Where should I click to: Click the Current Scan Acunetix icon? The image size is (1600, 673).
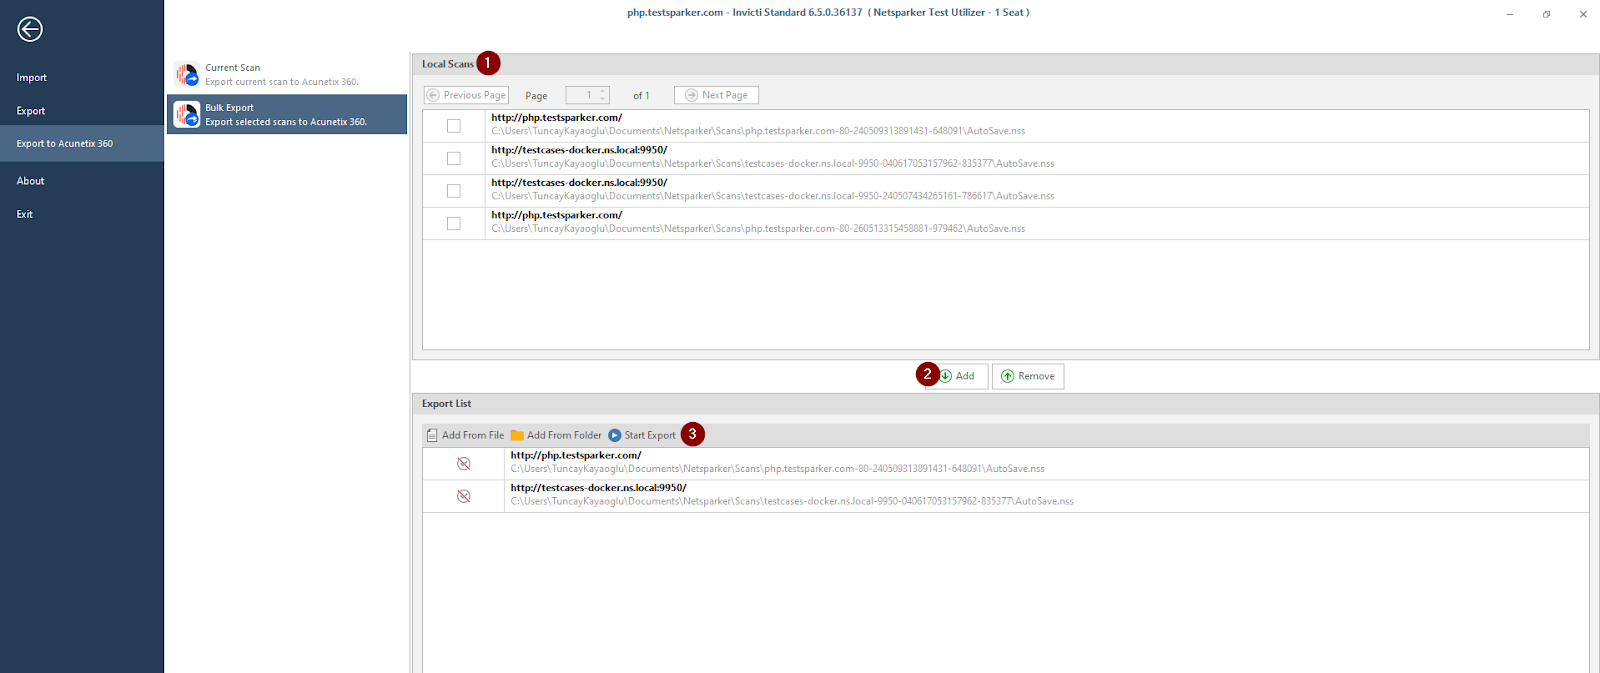coord(187,75)
